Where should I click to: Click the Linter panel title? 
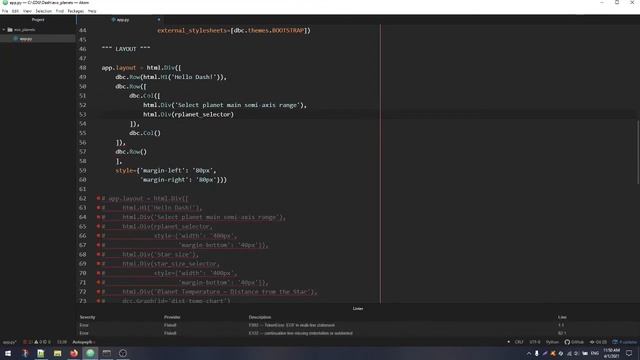tap(358, 309)
